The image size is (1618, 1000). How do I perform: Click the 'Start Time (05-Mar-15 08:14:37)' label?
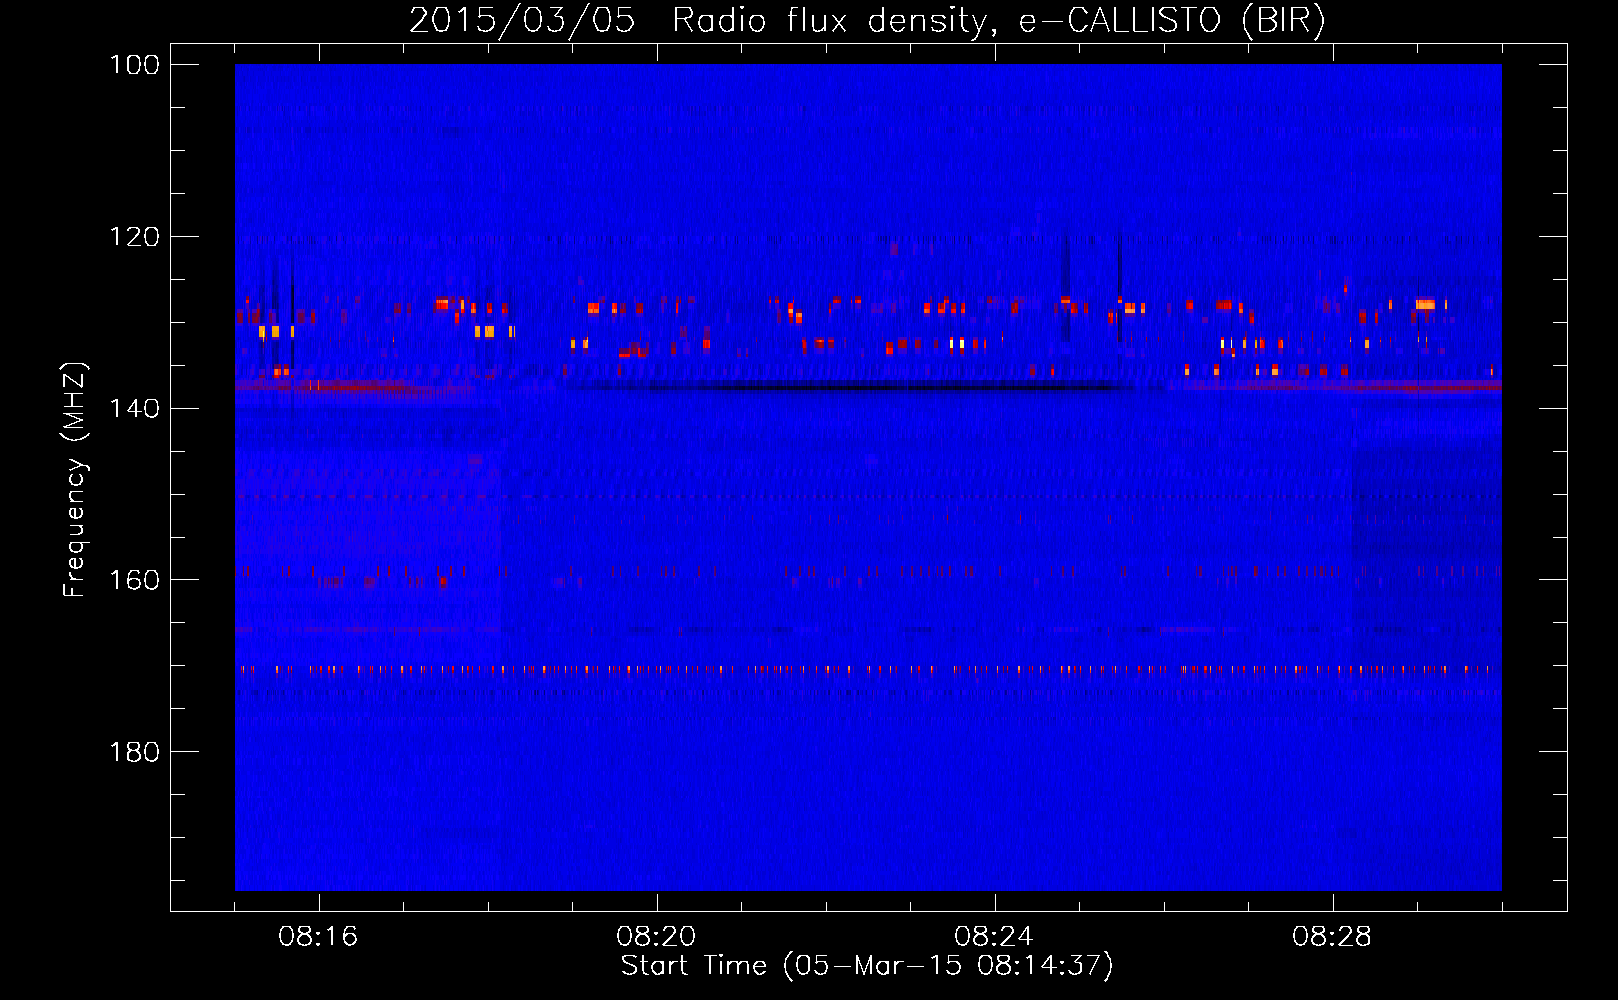[867, 966]
